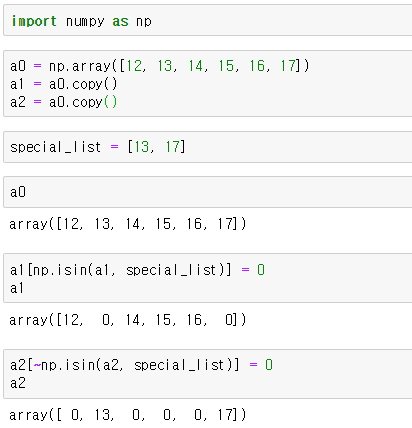Image resolution: width=412 pixels, height=428 pixels.
Task: Click the output array([0, 13, 0, 0, 0, 17])
Action: [x=127, y=415]
